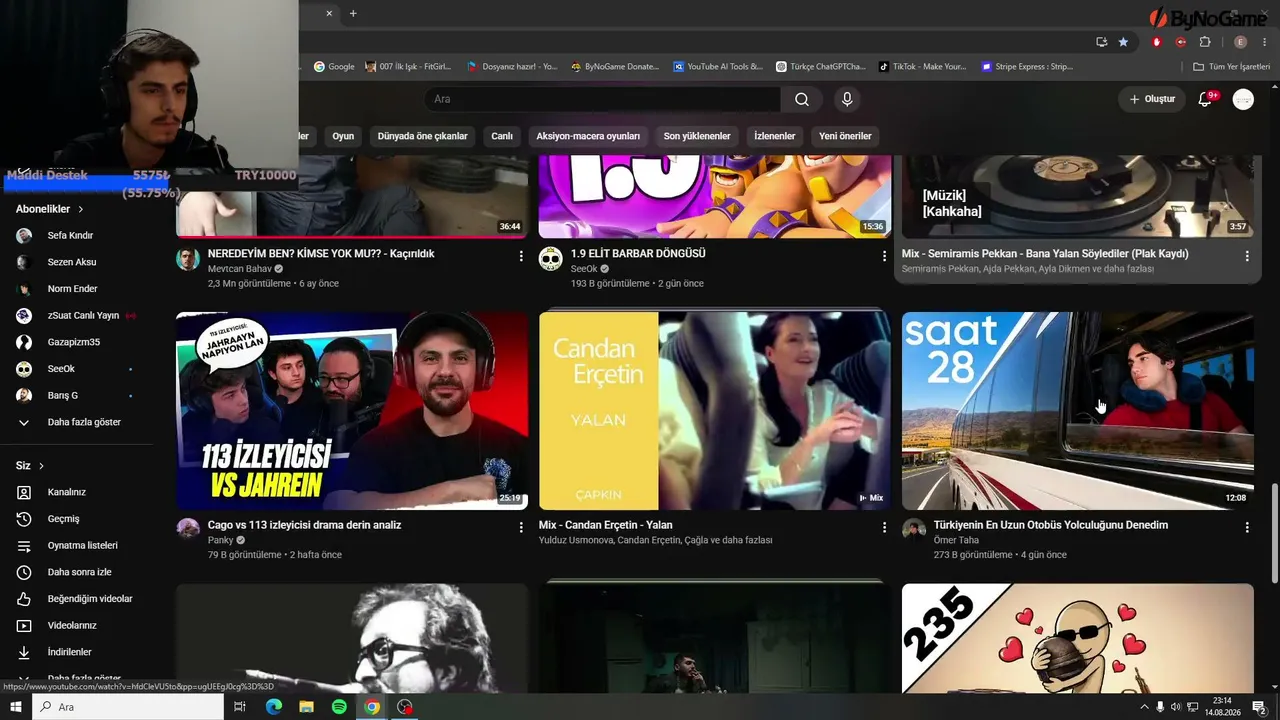
Task: Click the YouTube search magnifier button
Action: [802, 99]
